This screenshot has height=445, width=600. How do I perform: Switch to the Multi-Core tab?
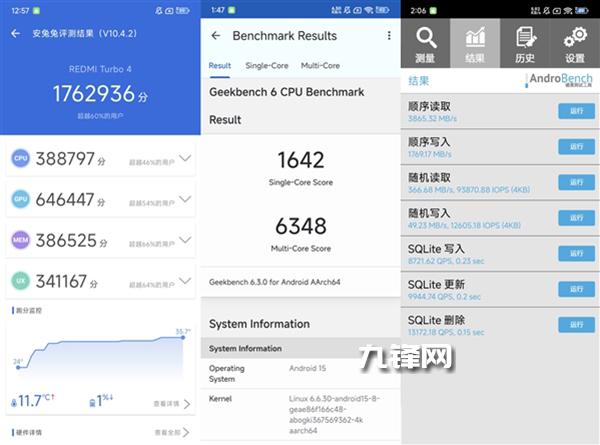(320, 65)
